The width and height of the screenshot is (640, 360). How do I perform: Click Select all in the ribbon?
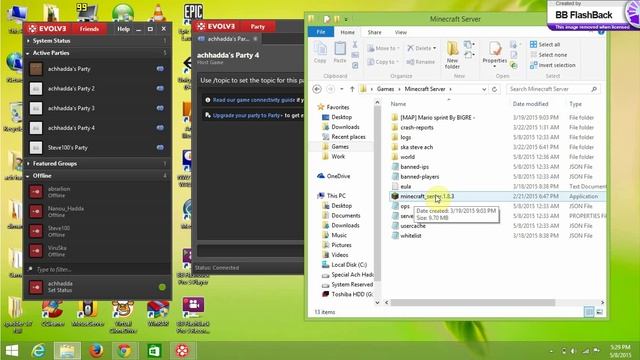click(545, 44)
